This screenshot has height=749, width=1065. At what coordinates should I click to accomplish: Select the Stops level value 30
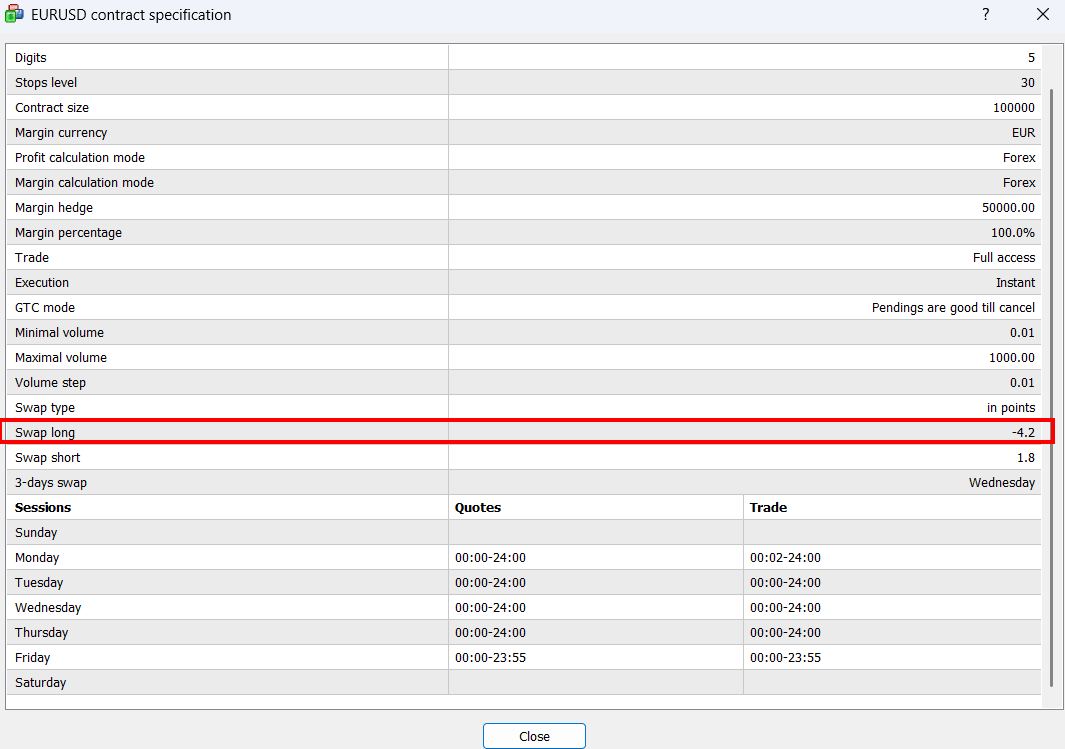point(1028,83)
